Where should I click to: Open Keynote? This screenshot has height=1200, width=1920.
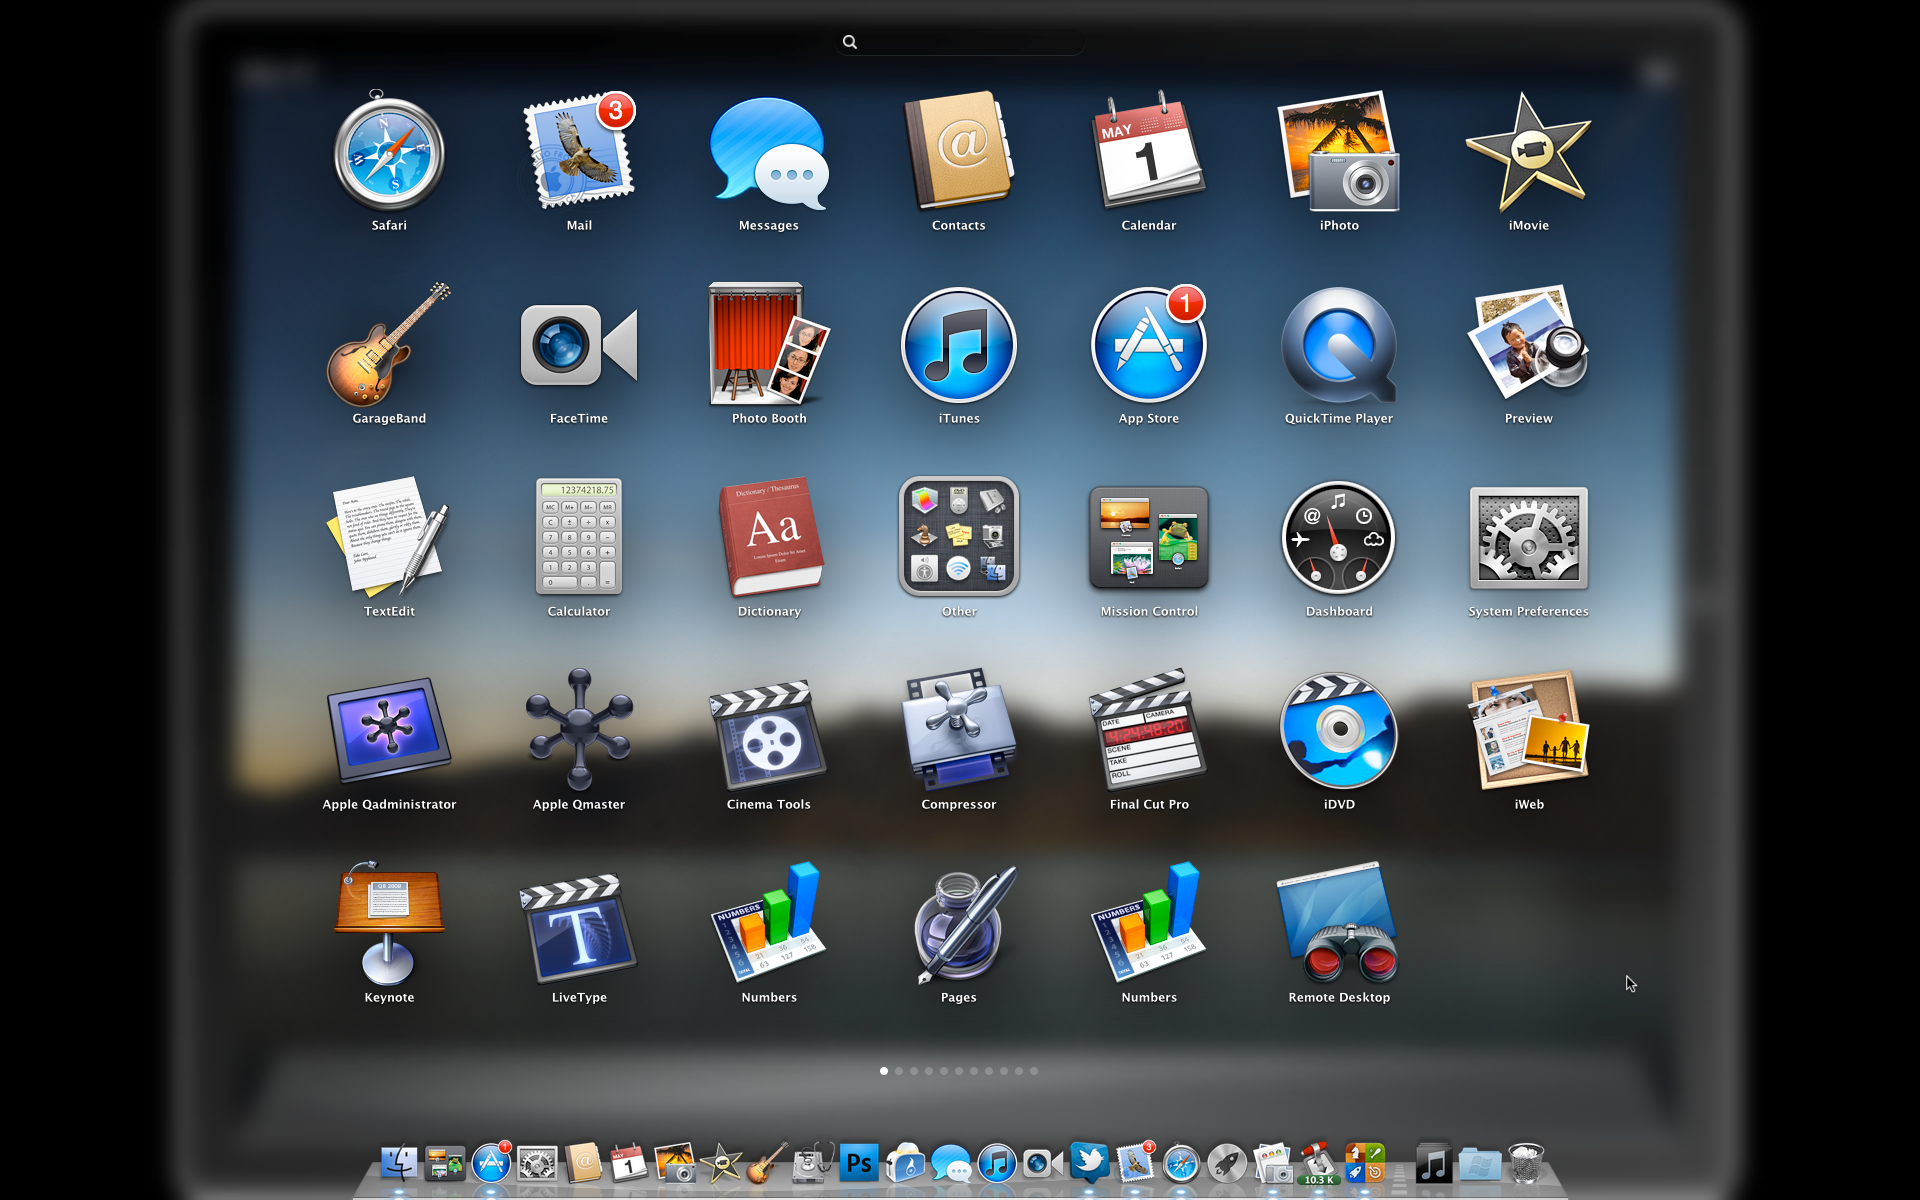point(389,924)
